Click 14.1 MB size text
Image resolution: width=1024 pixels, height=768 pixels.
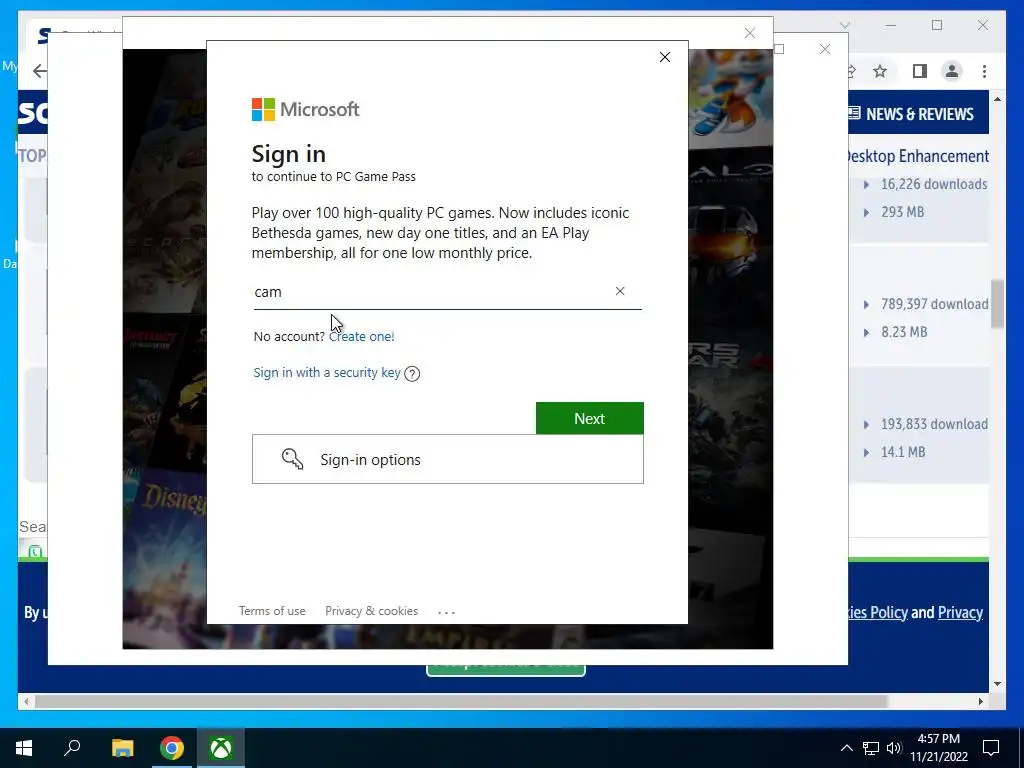click(903, 452)
